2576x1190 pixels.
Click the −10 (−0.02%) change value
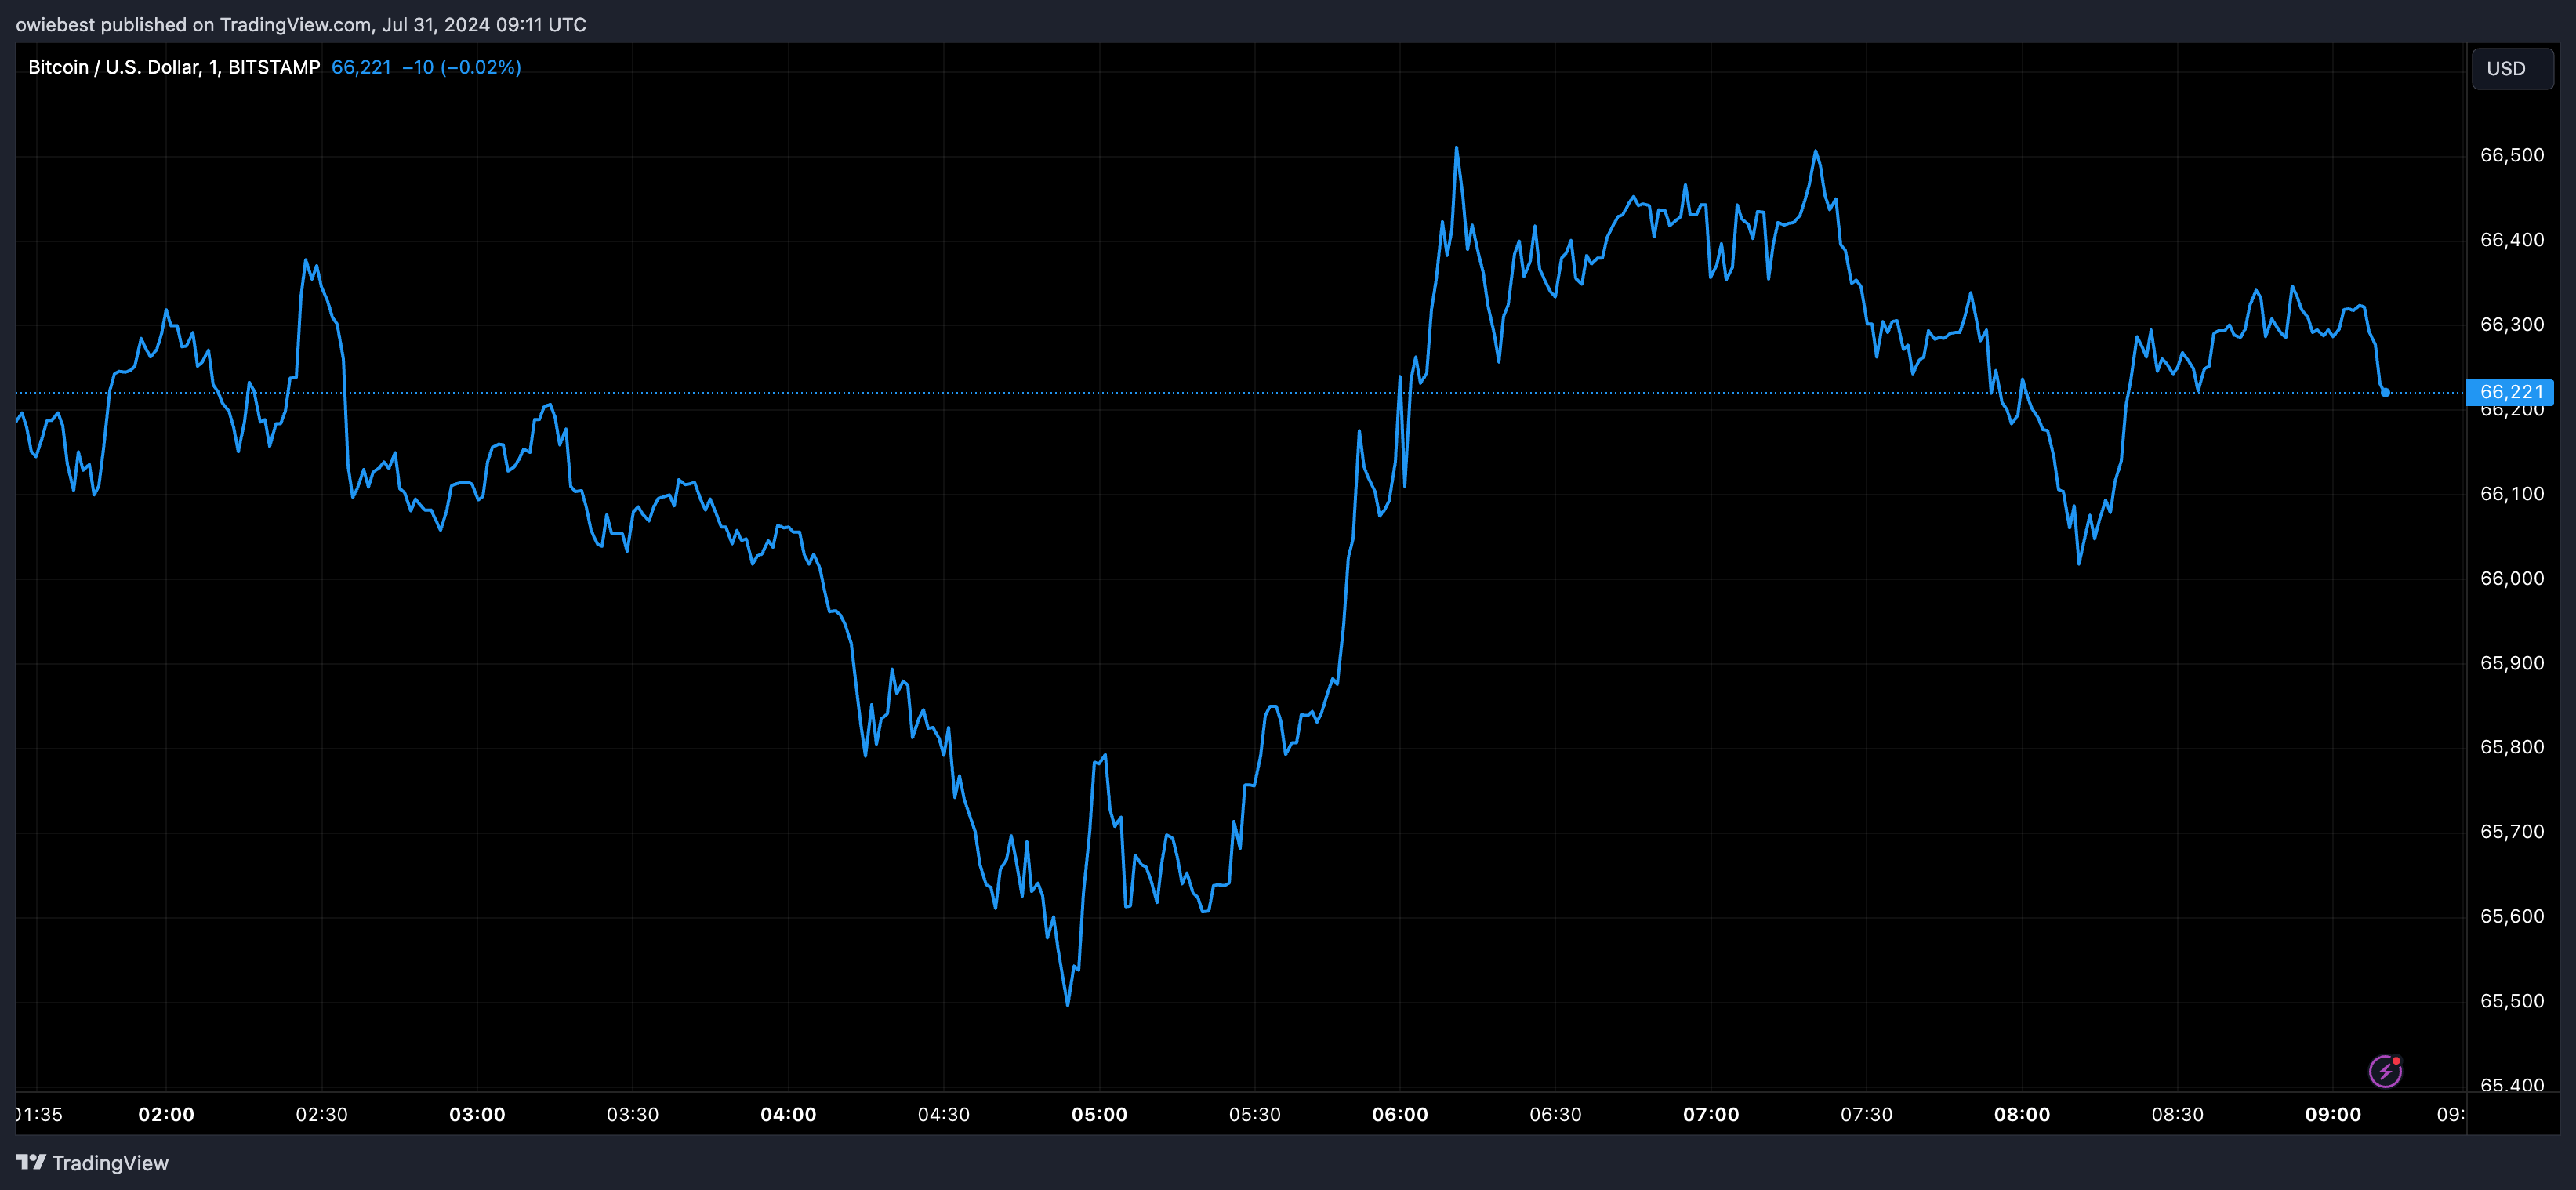461,67
